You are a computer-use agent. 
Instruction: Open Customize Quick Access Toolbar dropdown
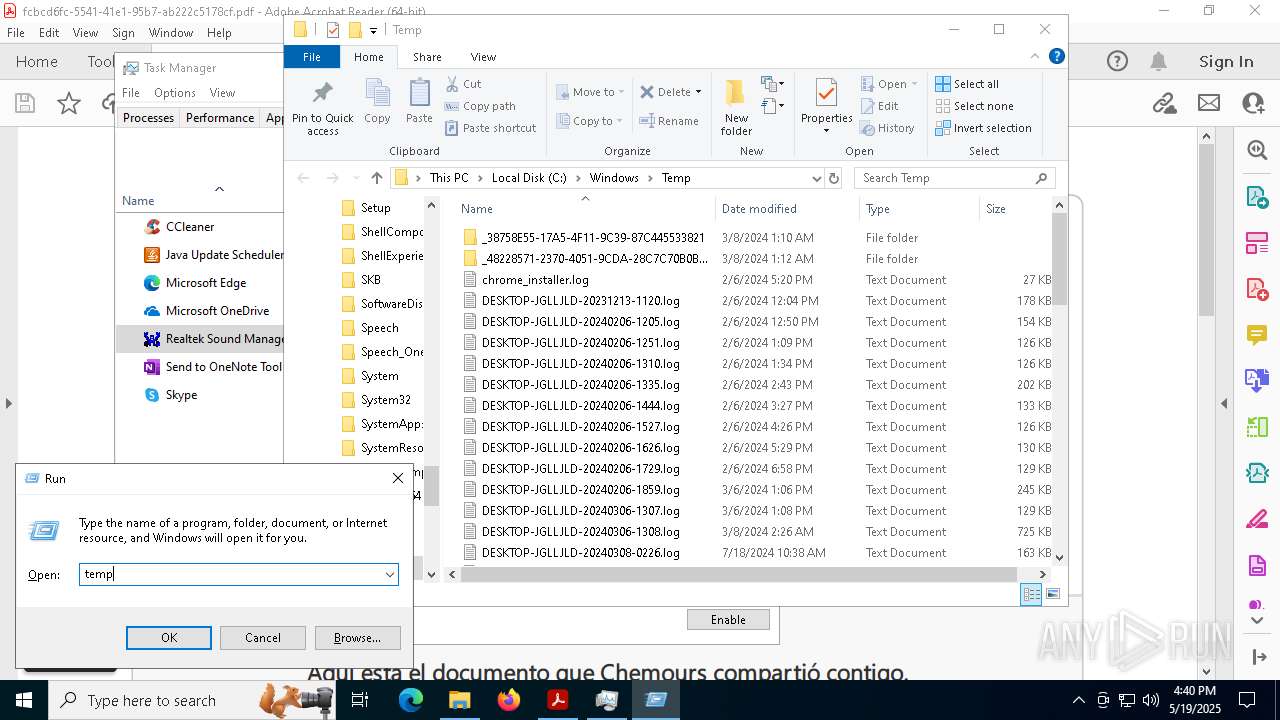click(373, 31)
